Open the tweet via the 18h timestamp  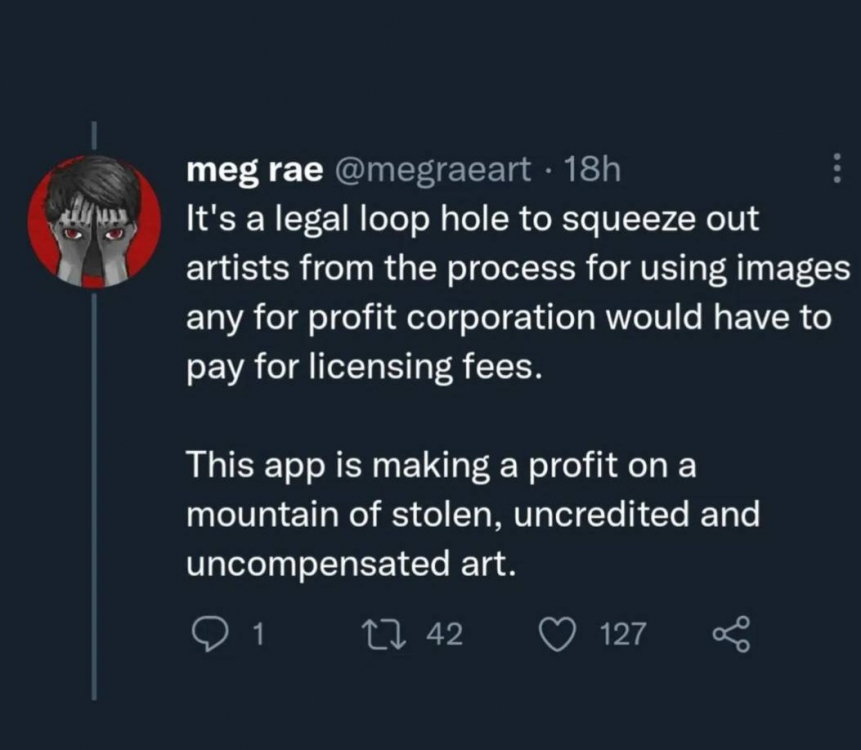[x=593, y=171]
